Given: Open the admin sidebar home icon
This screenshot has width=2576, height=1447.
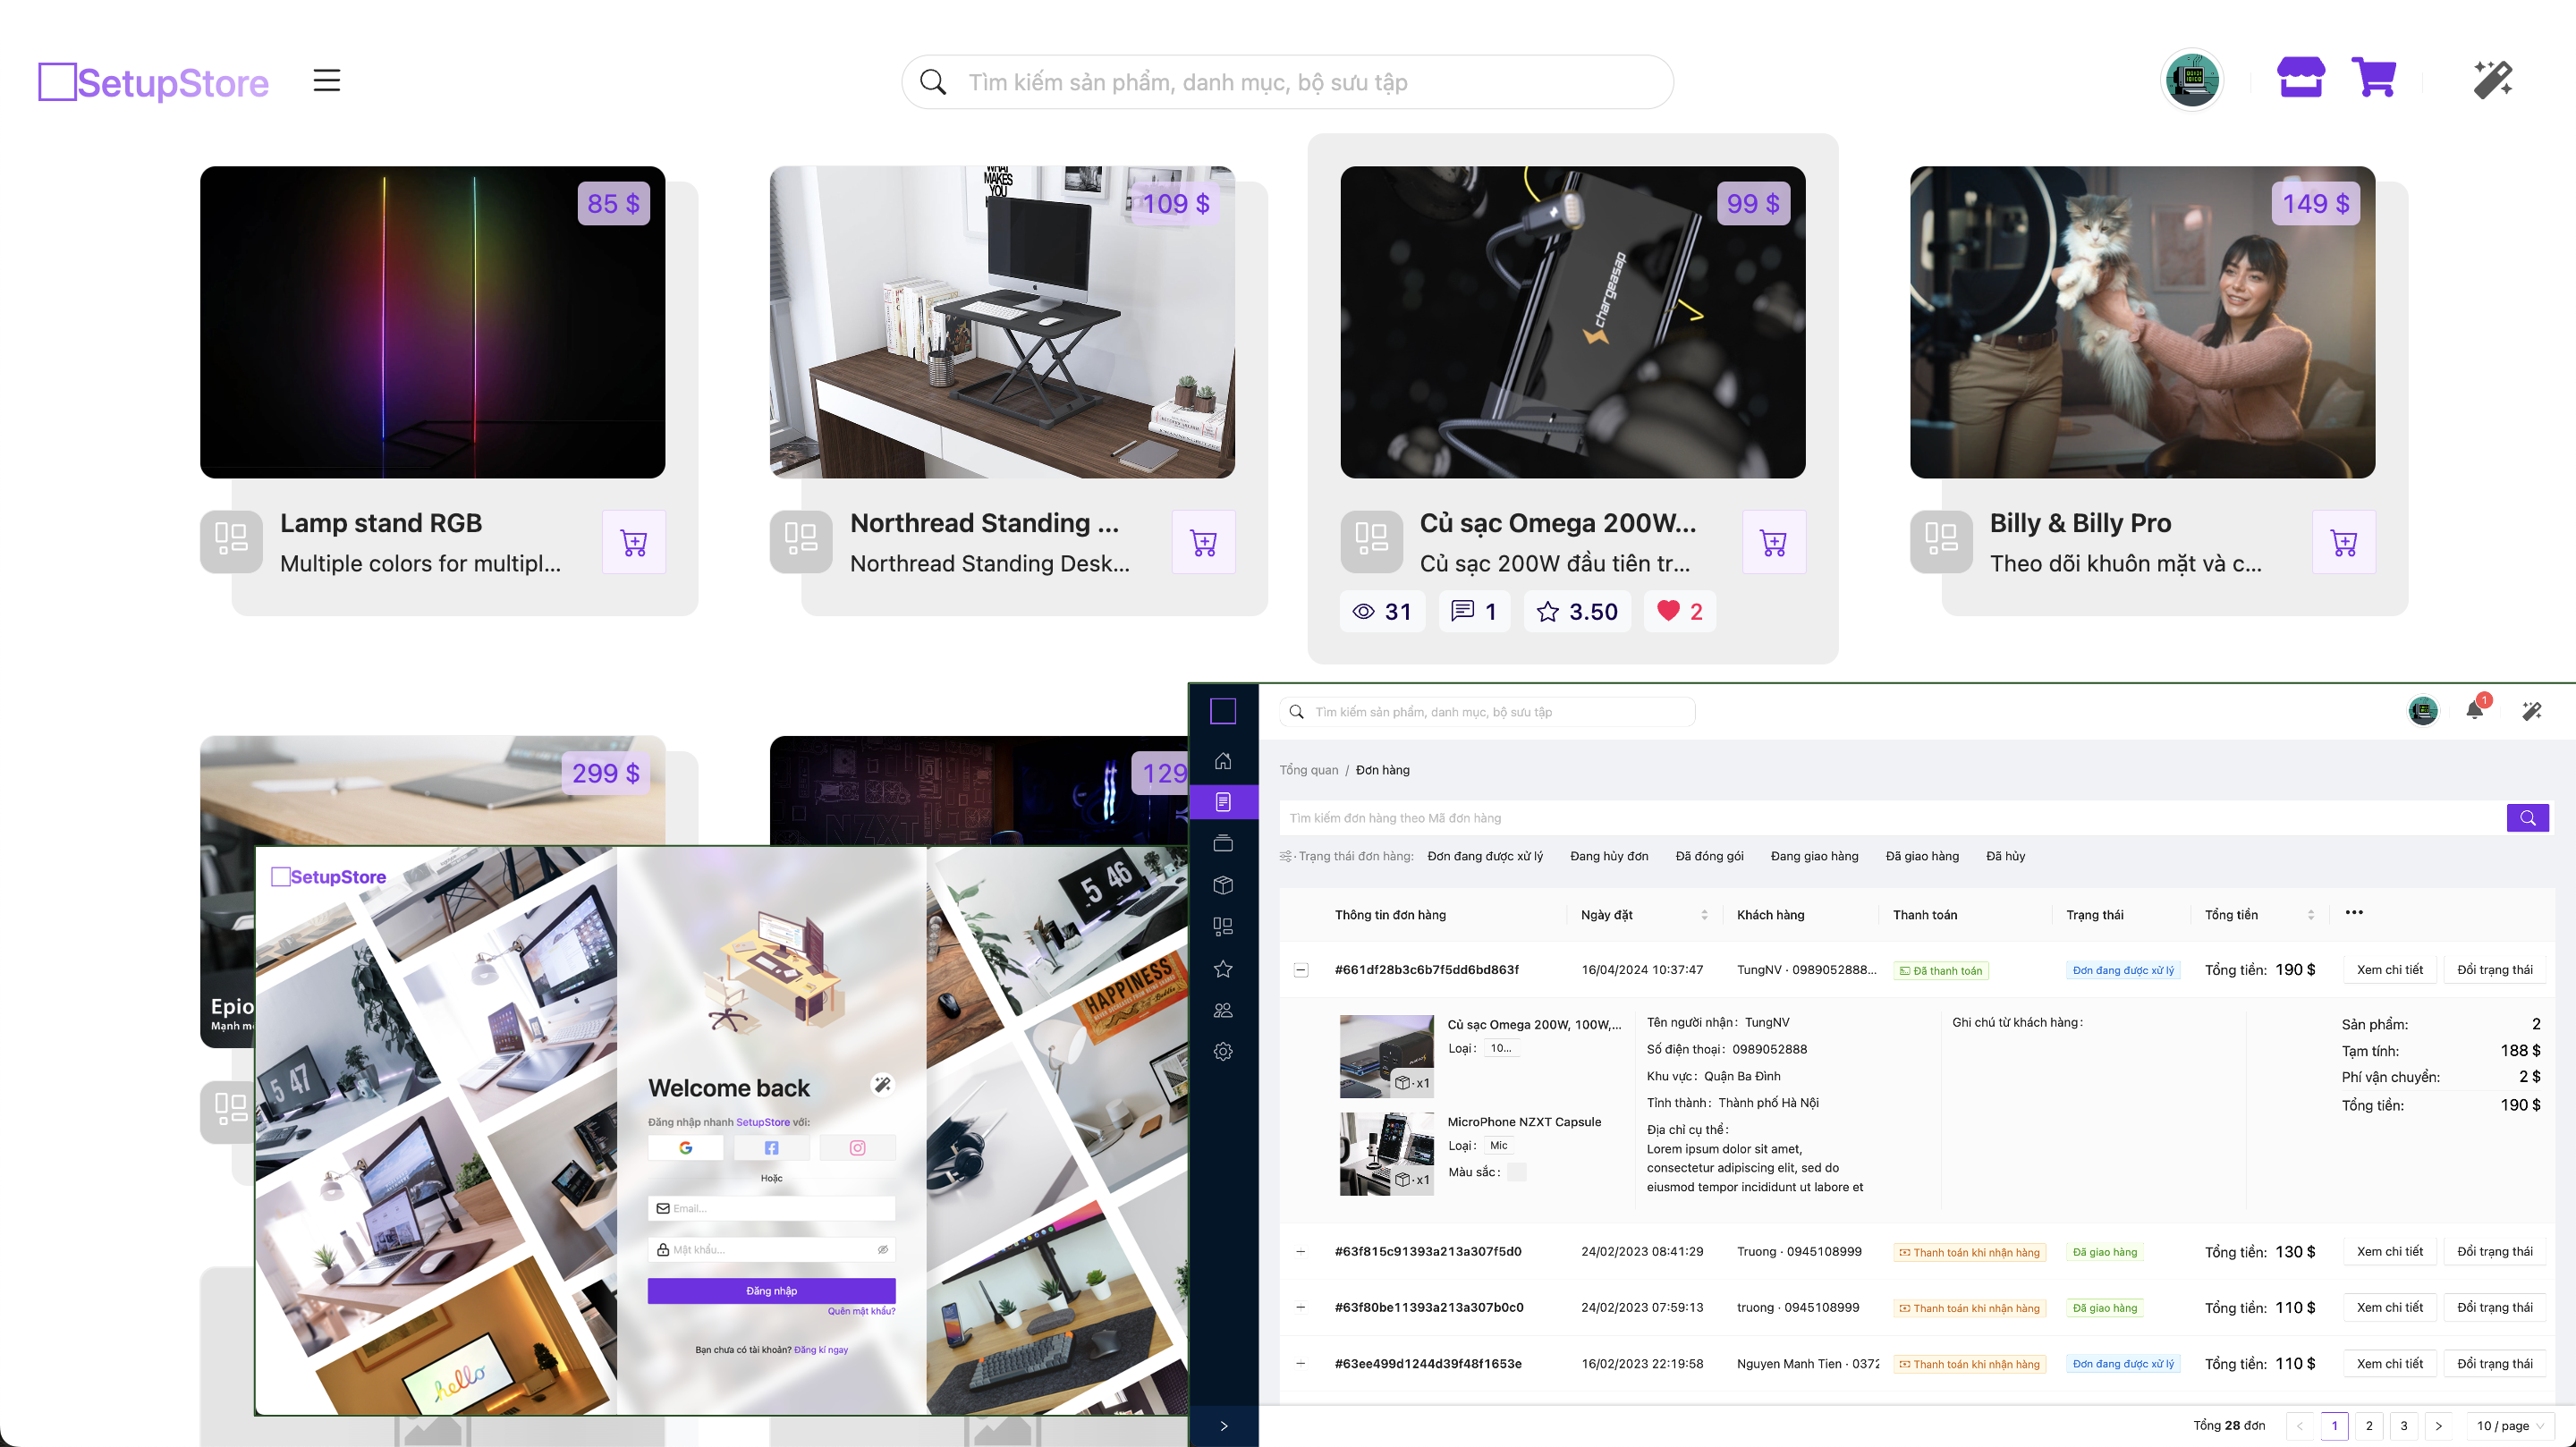Looking at the screenshot, I should point(1222,761).
